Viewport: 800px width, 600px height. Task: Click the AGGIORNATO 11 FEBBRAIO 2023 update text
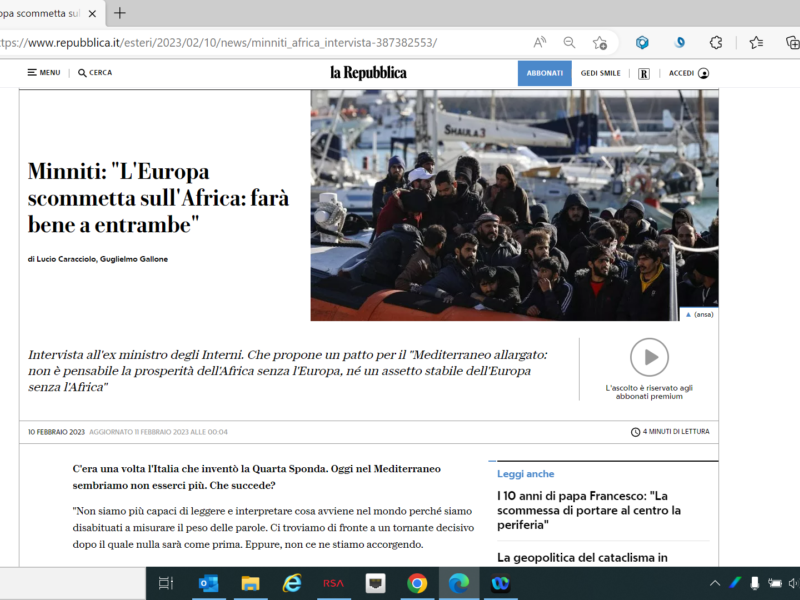pyautogui.click(x=159, y=432)
